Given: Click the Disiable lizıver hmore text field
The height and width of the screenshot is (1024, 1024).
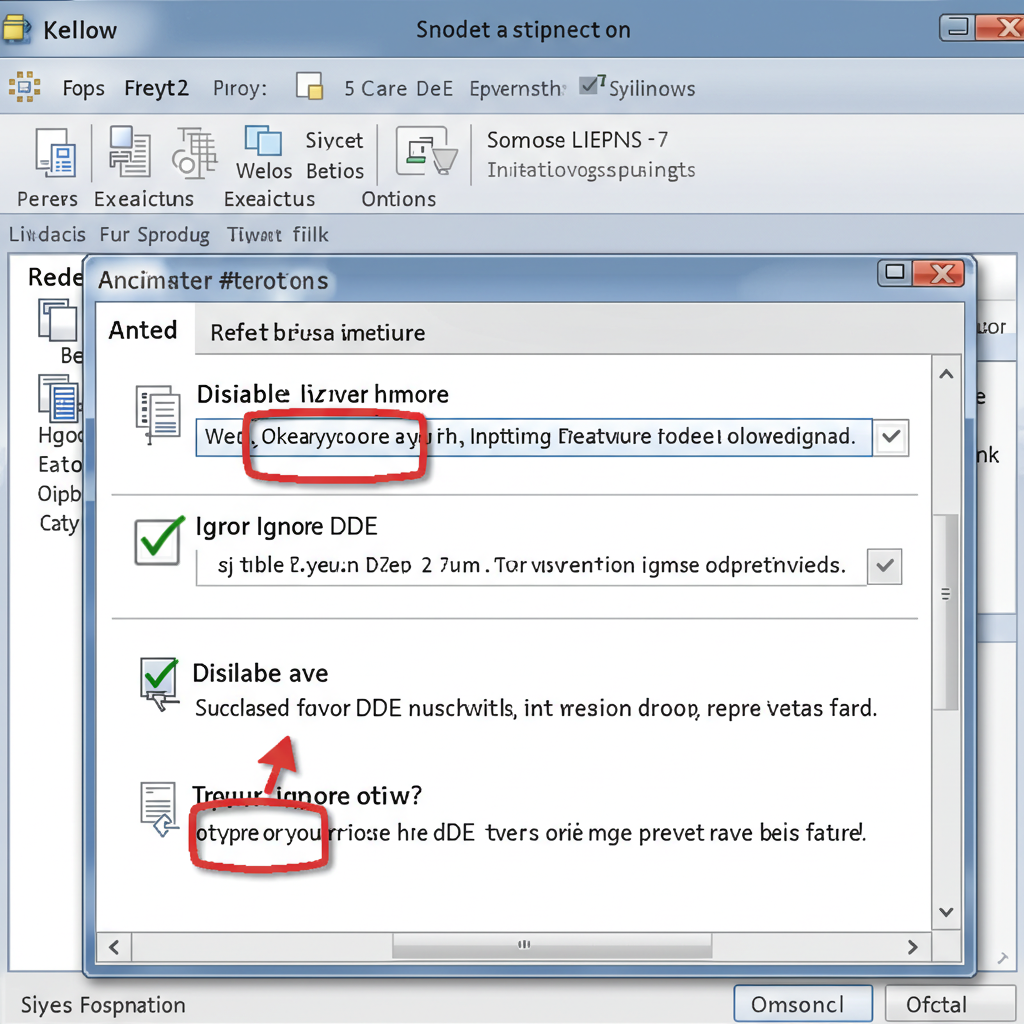Looking at the screenshot, I should (x=534, y=437).
